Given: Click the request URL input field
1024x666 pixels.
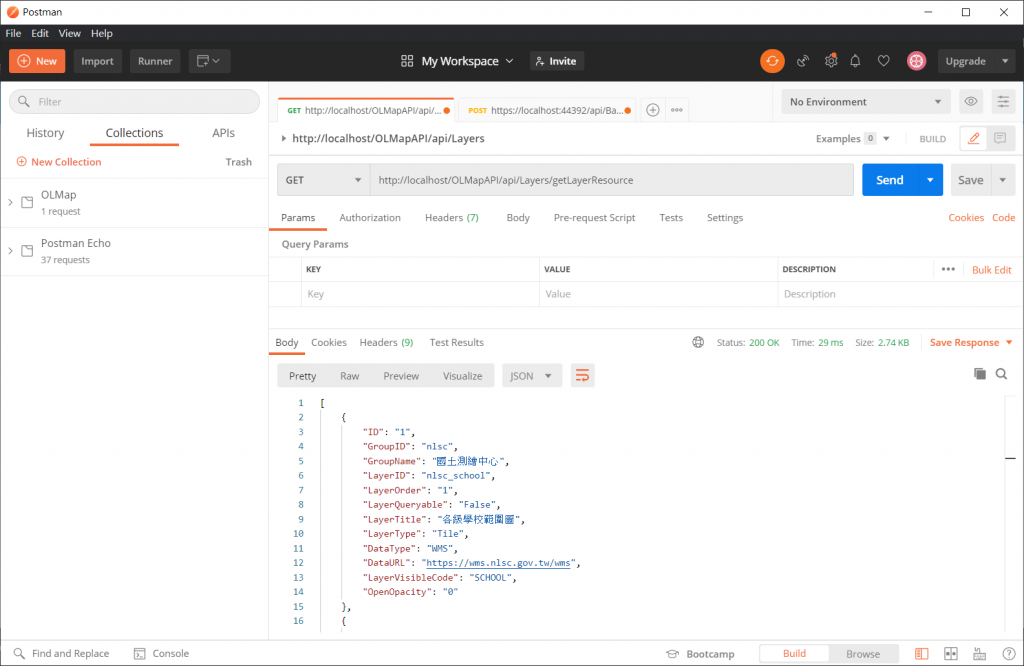Looking at the screenshot, I should [612, 180].
